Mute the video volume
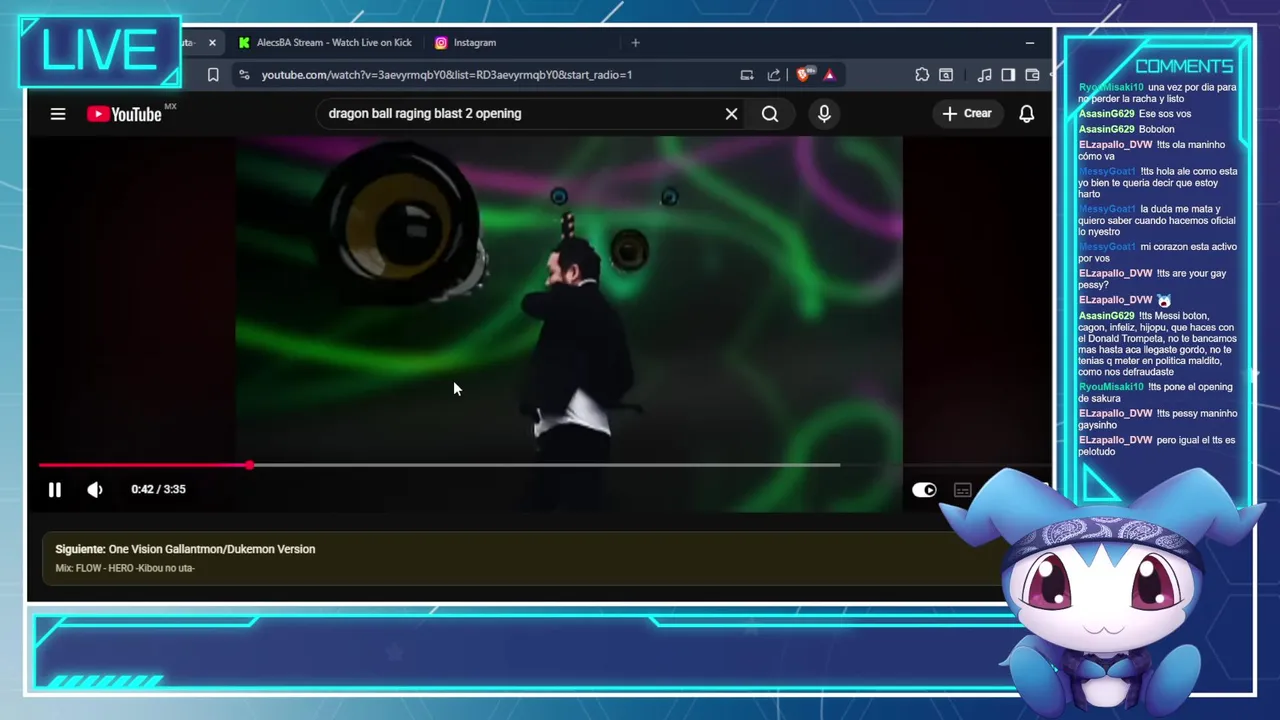 [95, 489]
